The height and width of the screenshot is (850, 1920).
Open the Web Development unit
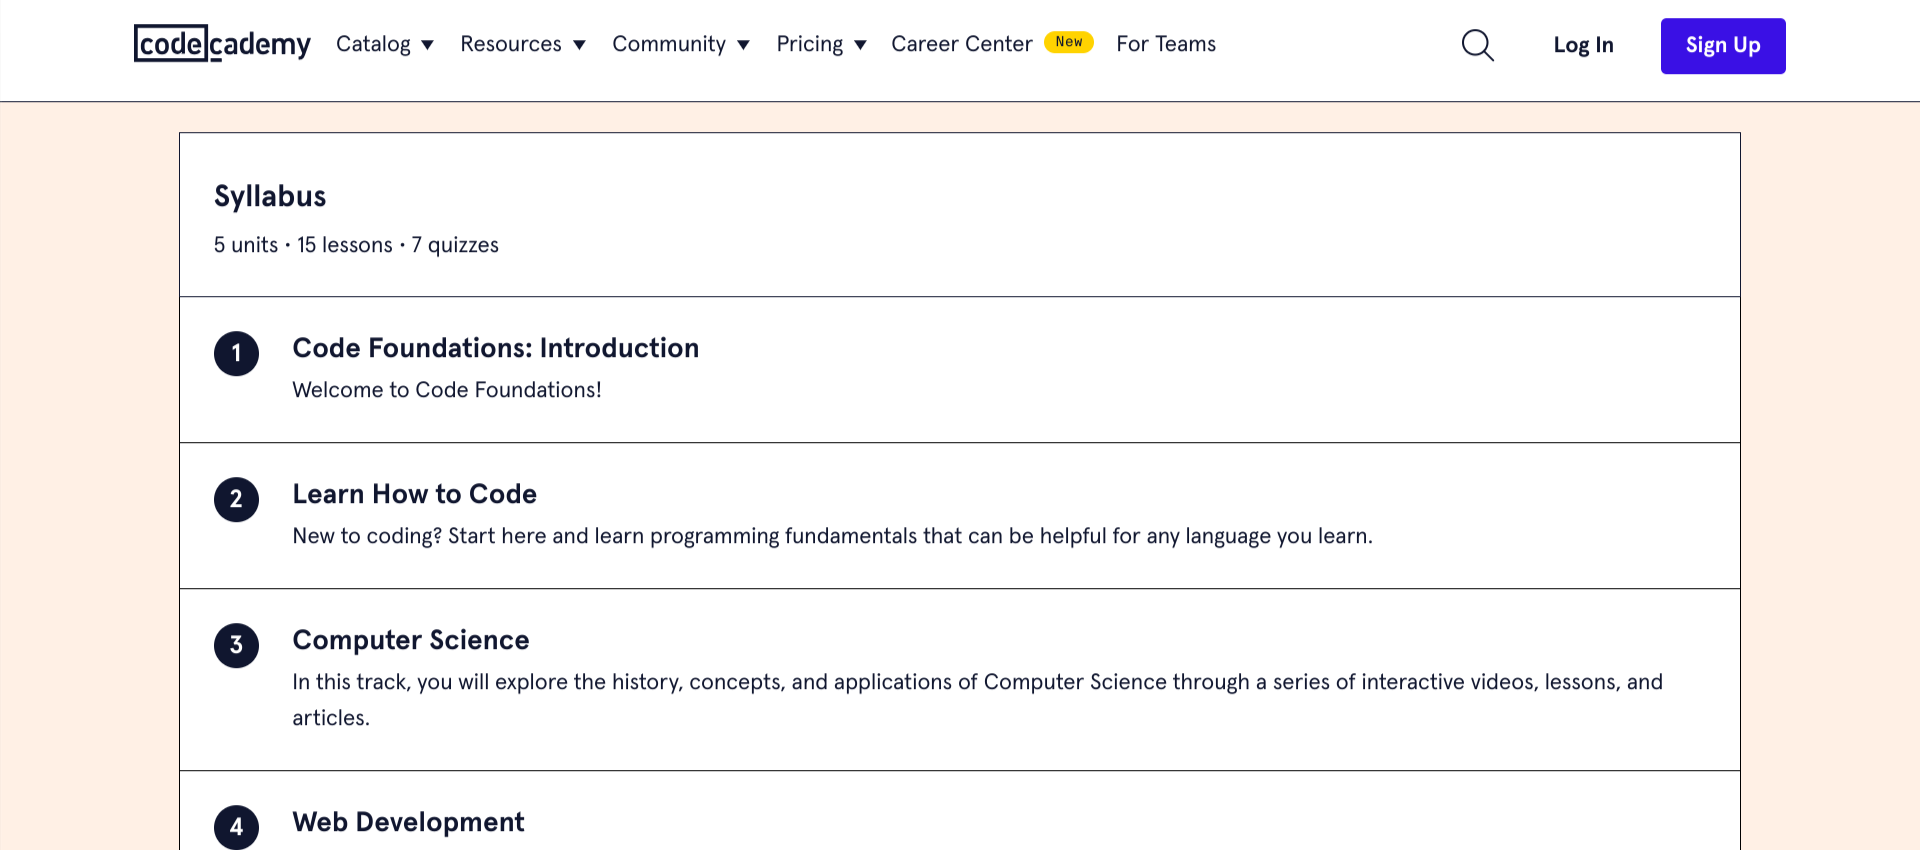(x=408, y=822)
